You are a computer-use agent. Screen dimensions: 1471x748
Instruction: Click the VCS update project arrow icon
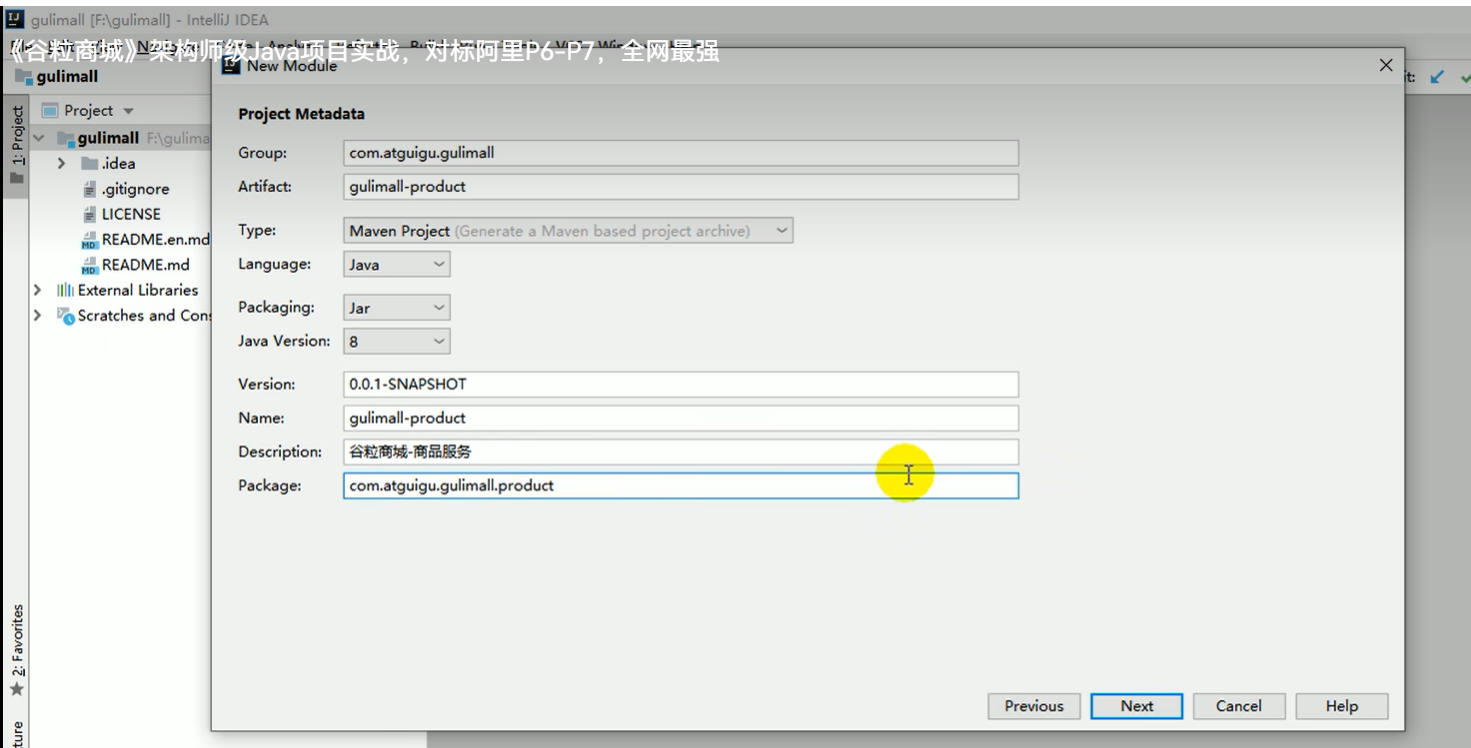1438,77
